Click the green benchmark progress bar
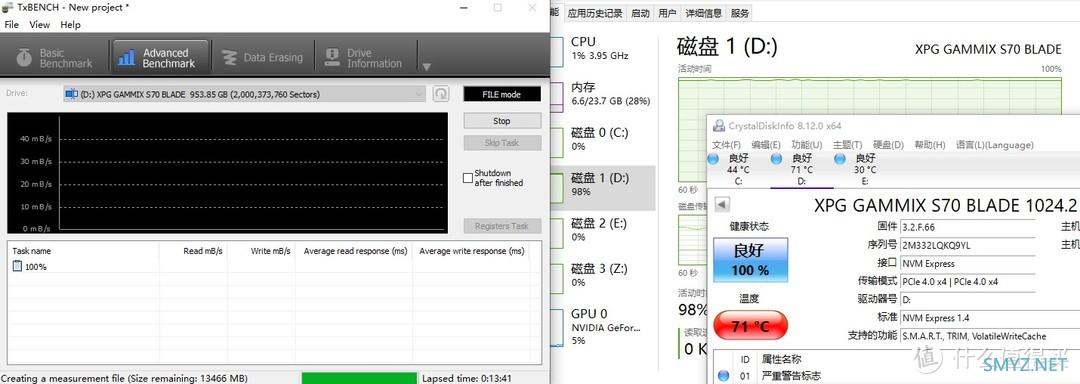Viewport: 1080px width, 384px height. click(x=359, y=378)
